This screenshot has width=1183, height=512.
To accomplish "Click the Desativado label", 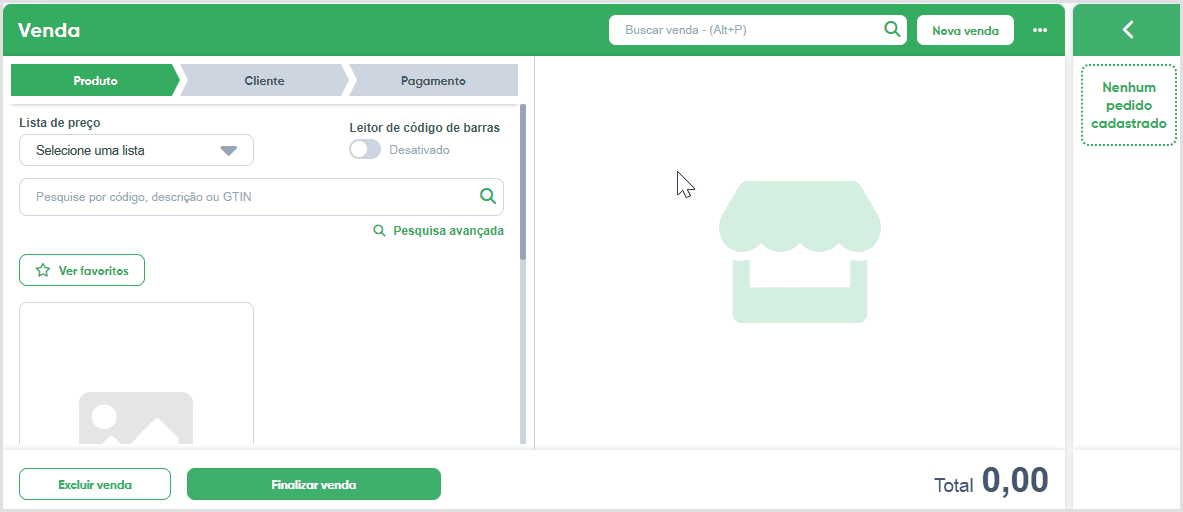I will pos(419,150).
